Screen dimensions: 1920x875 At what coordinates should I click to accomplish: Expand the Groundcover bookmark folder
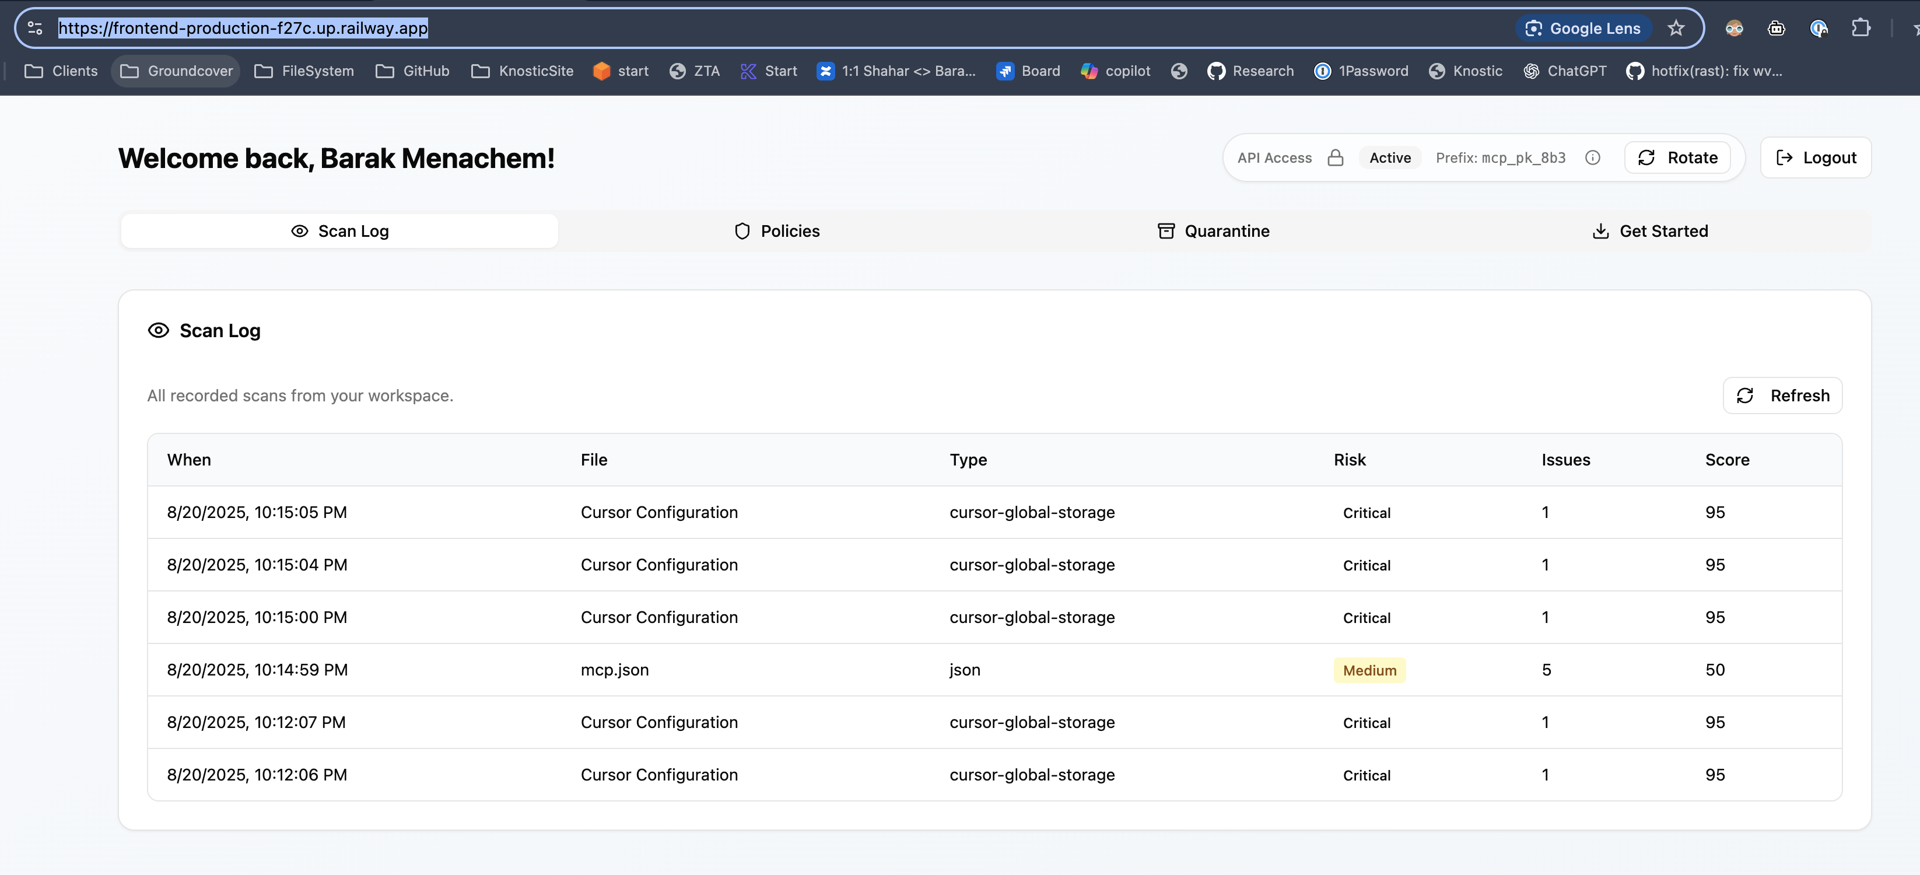pos(176,71)
